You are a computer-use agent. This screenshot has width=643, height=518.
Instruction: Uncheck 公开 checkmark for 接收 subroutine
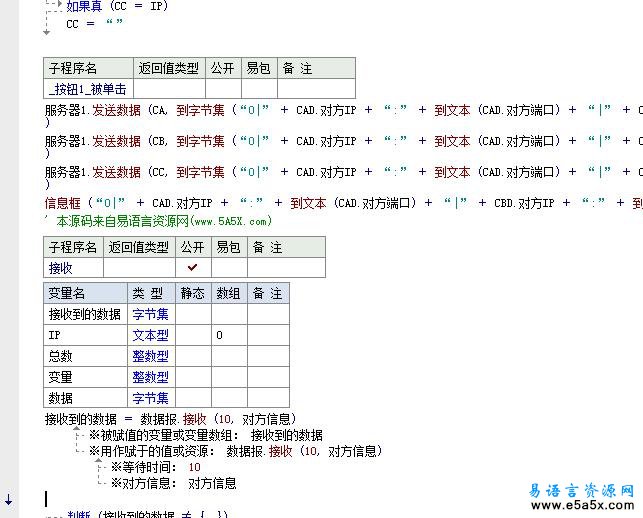coord(193,267)
